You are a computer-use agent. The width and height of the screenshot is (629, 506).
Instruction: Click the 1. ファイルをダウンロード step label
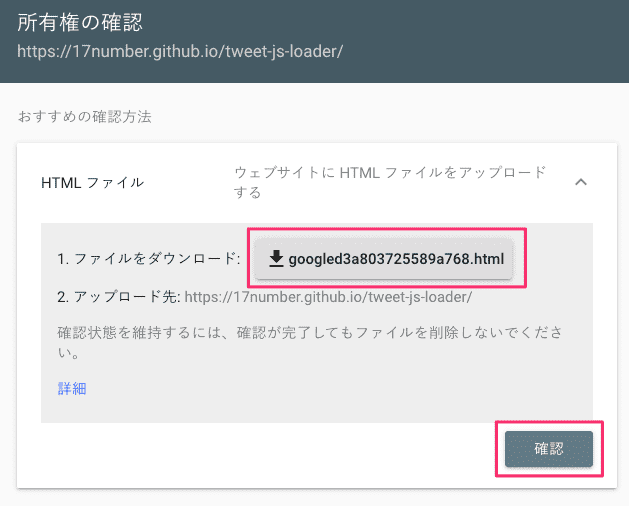148,260
